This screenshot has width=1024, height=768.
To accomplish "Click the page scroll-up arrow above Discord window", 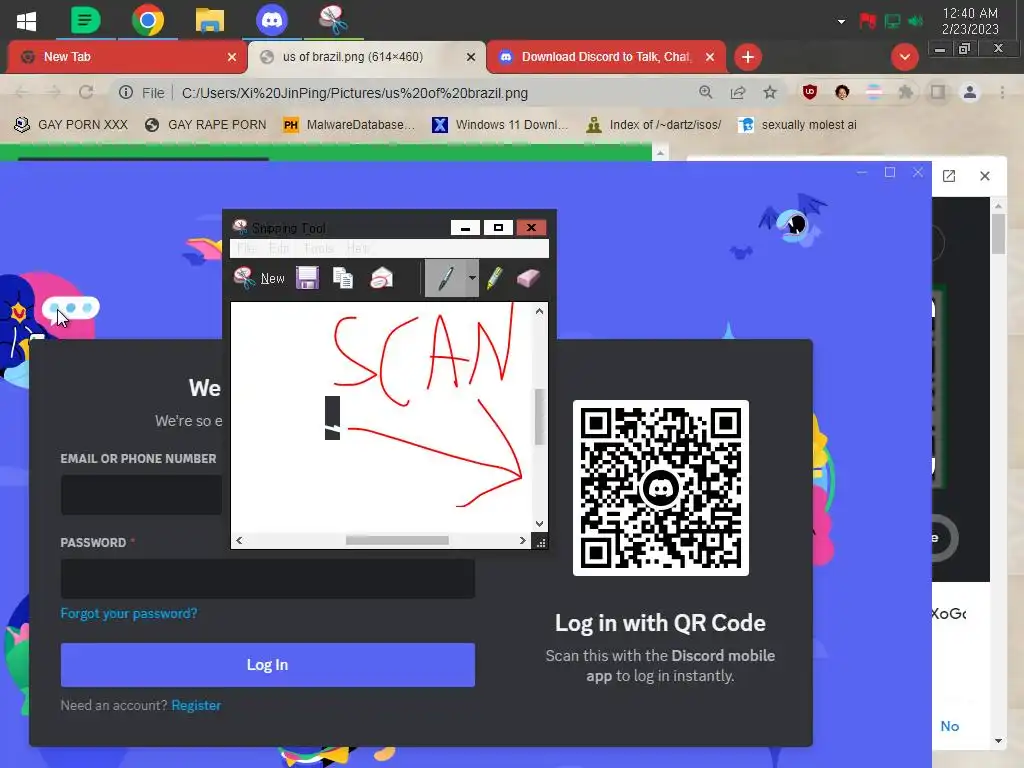I will click(x=661, y=153).
